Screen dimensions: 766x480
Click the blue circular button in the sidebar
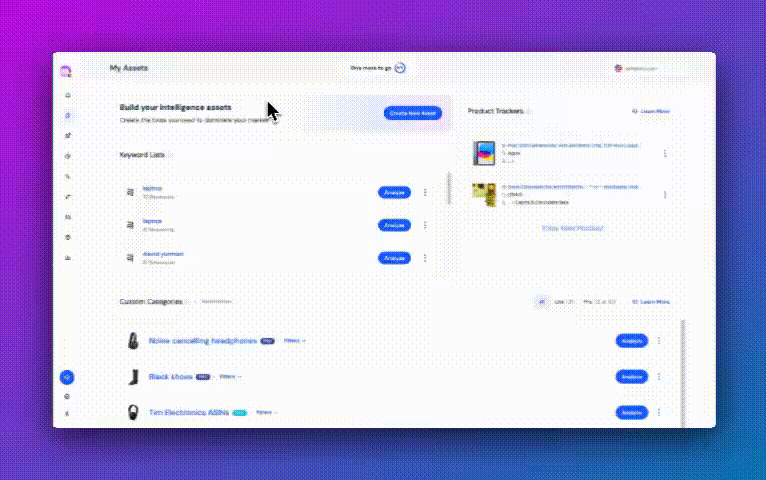coord(67,377)
